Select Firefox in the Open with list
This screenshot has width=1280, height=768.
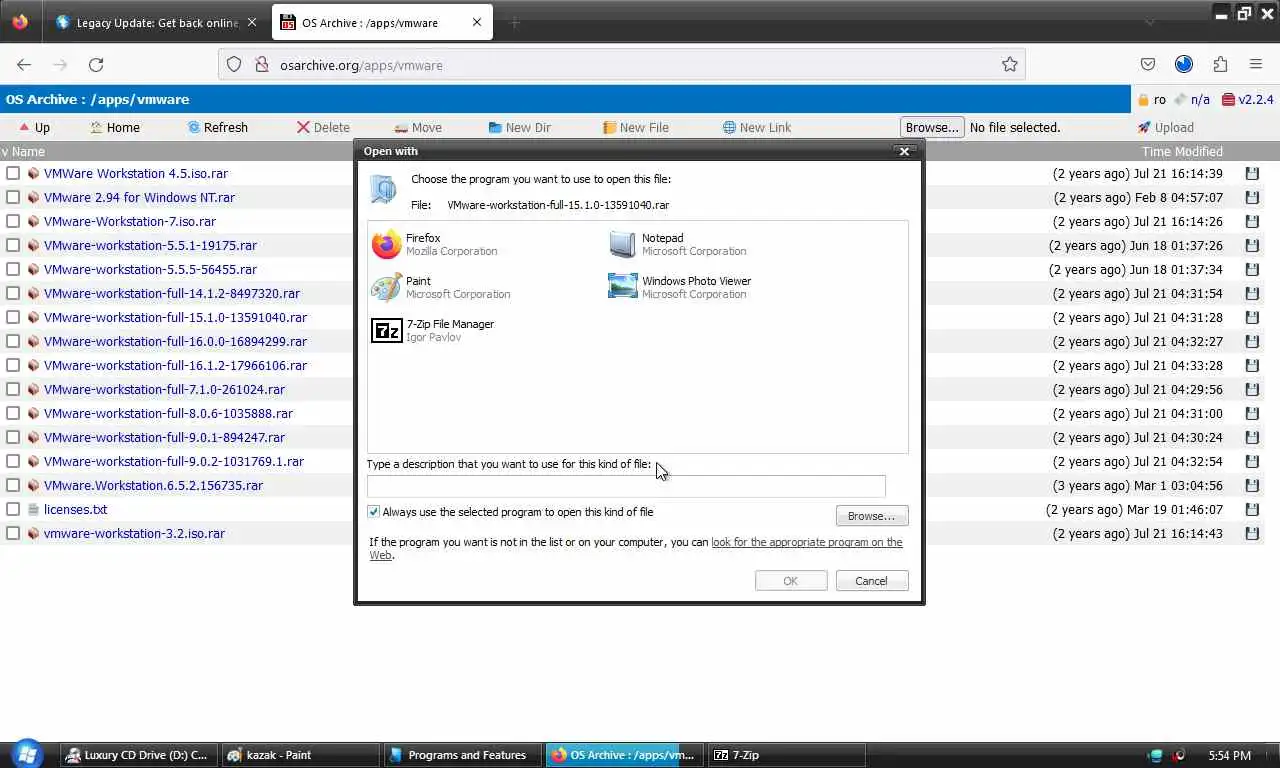click(x=435, y=244)
